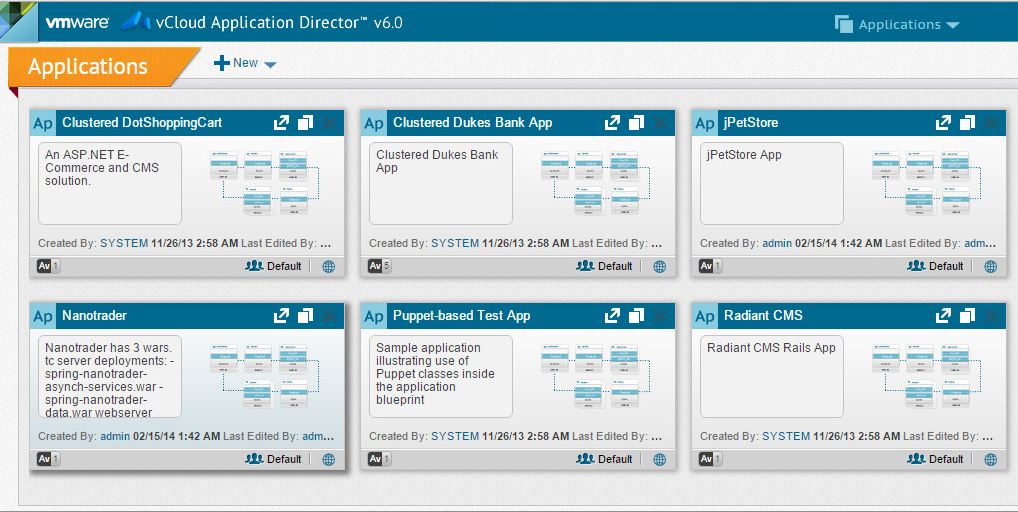Click the Av 5 versions badge on Dukes Bank App
Viewport: 1018px width, 512px height.
click(x=379, y=265)
